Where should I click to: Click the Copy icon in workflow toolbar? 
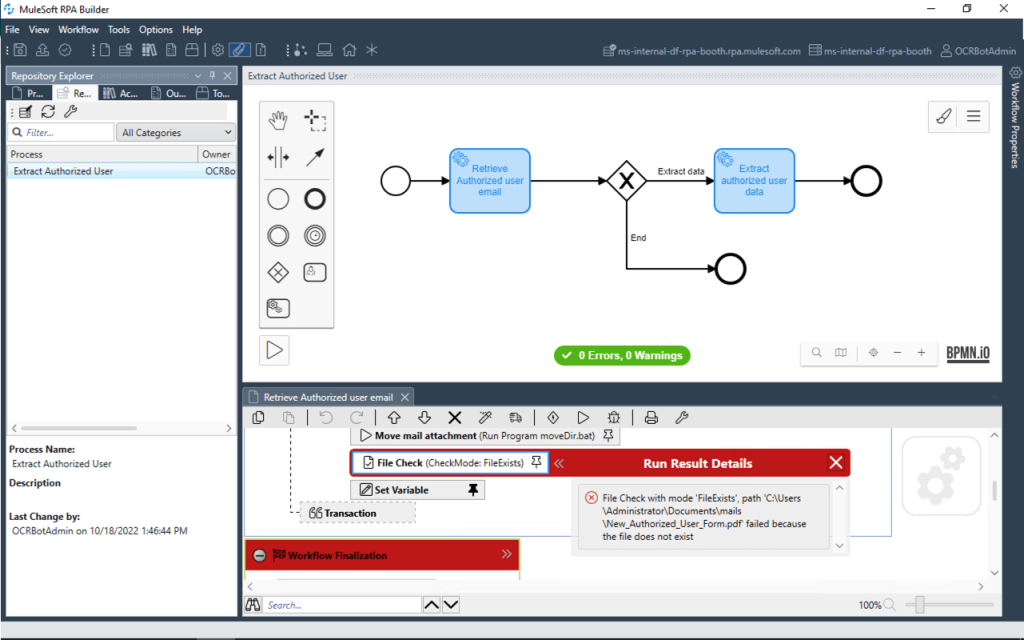[x=259, y=418]
